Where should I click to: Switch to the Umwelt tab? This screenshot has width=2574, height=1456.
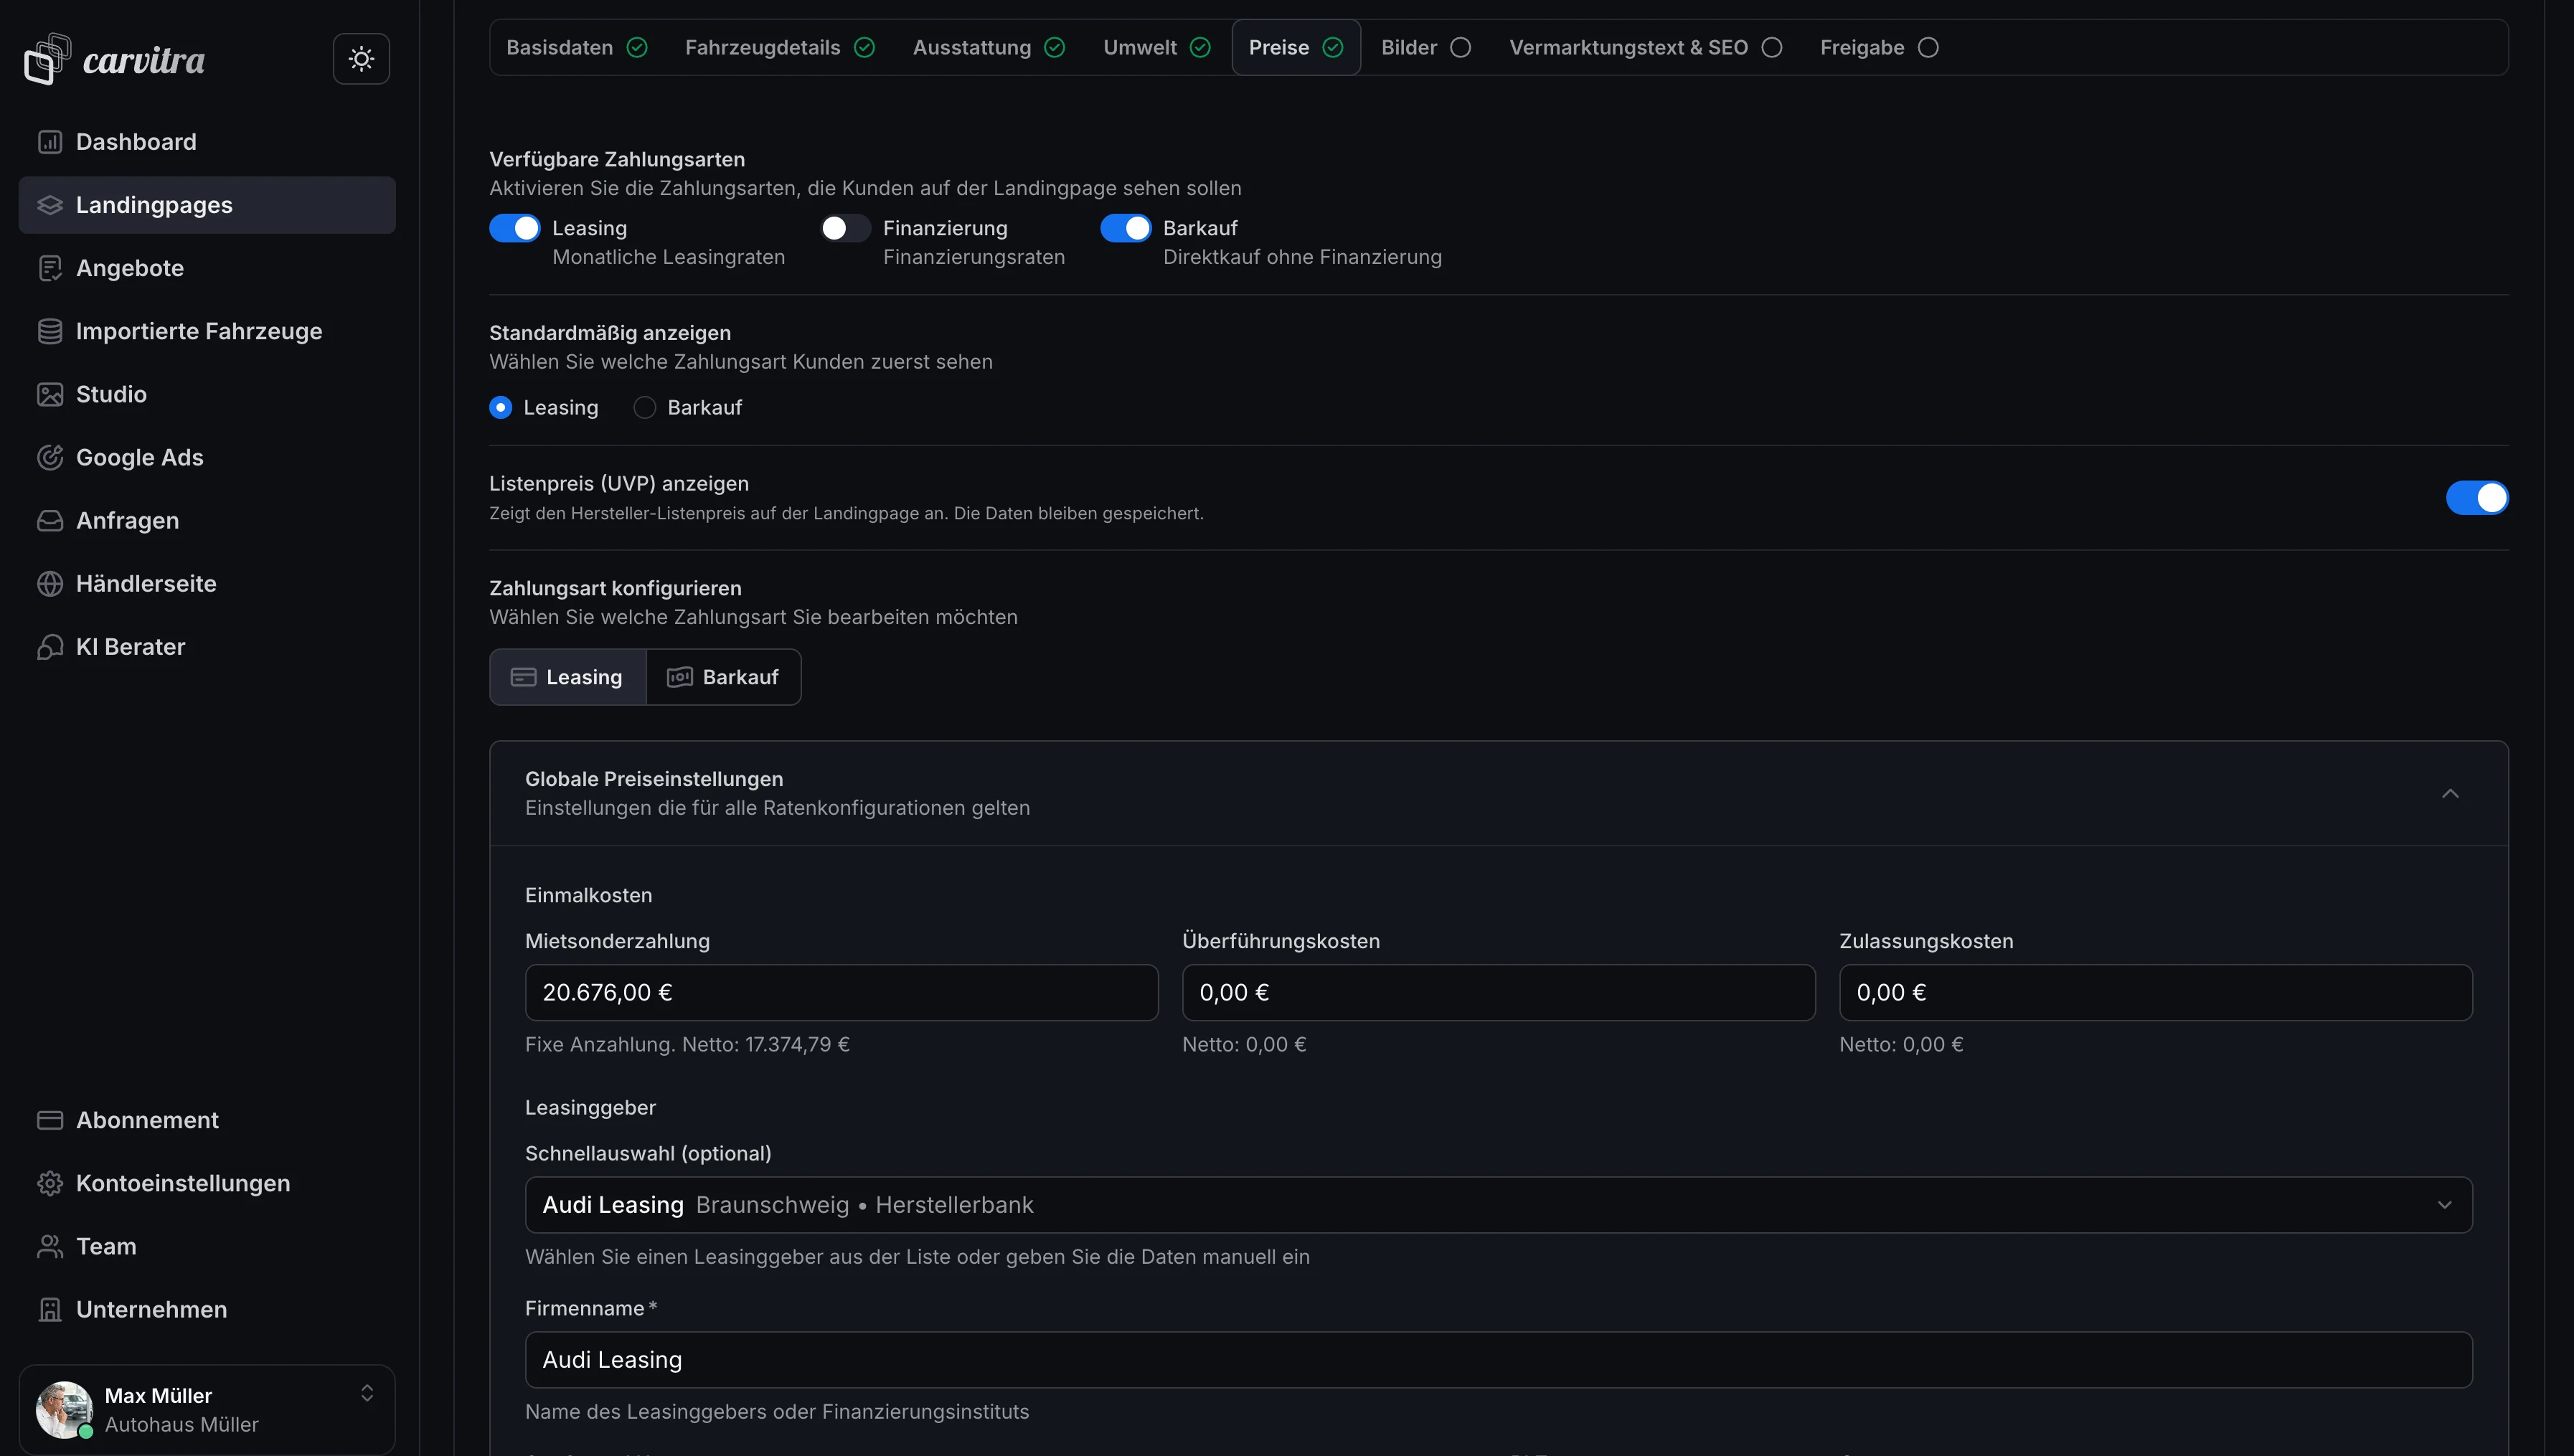(1157, 47)
